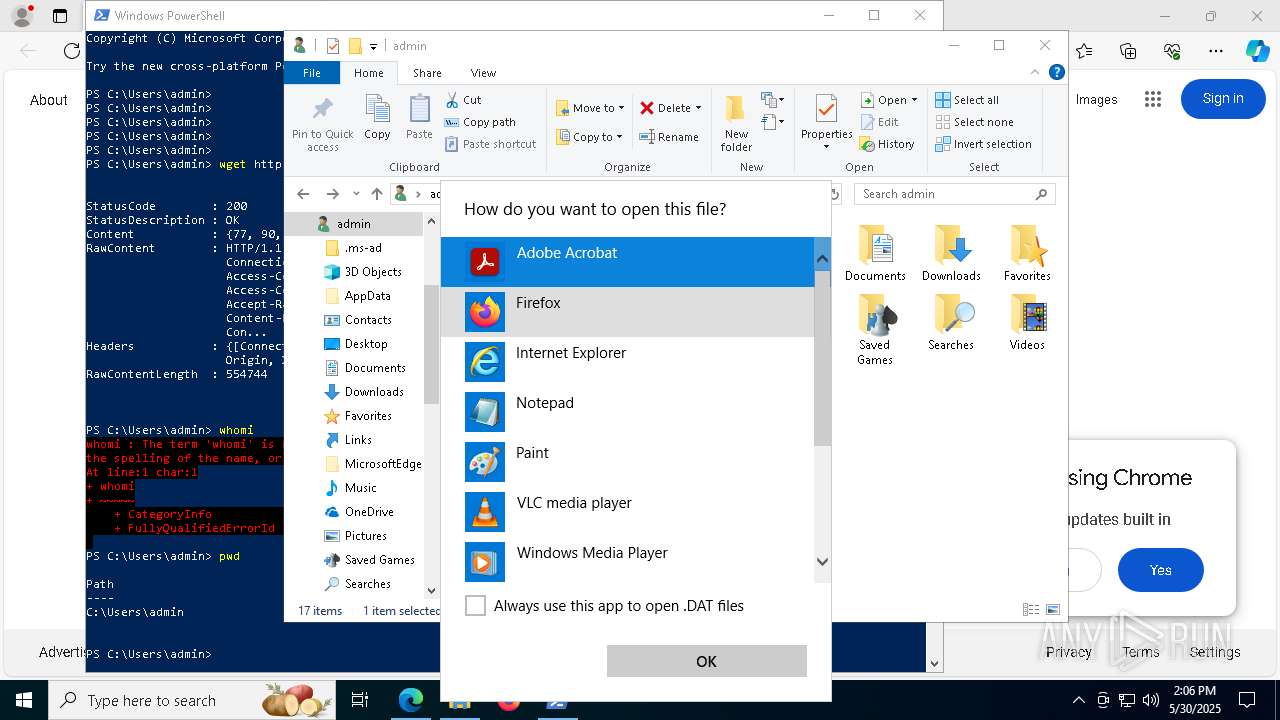
Task: Open the Properties ribbon button
Action: pos(826,123)
